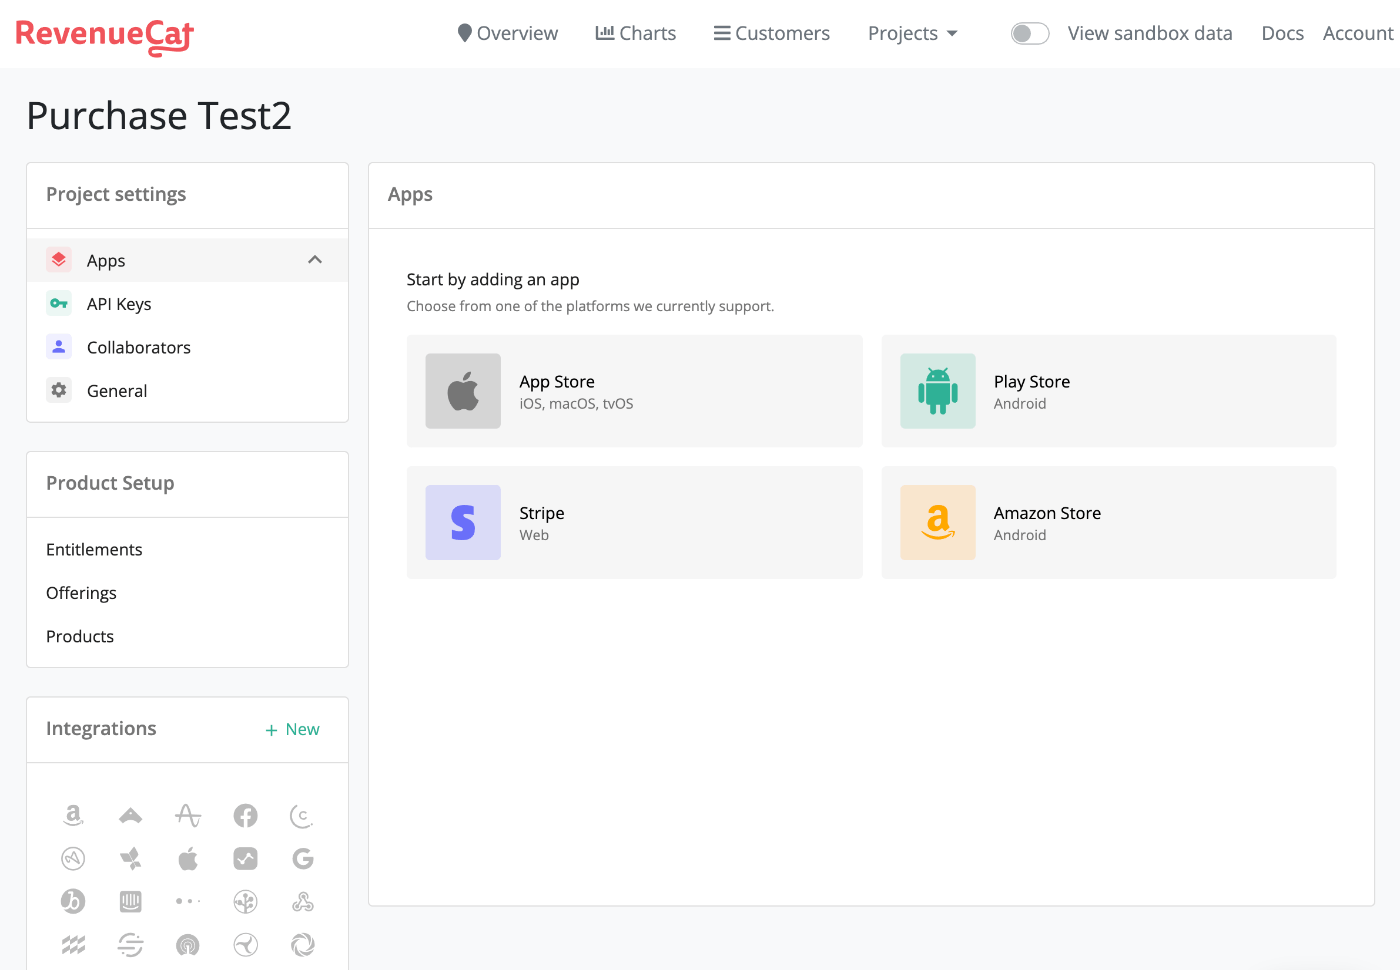
Task: Click the Apple Search Ads circle icon
Action: tap(73, 859)
